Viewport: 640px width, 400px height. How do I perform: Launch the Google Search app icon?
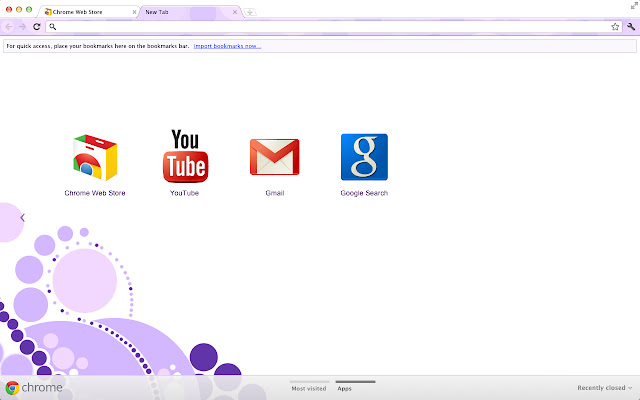coord(364,157)
